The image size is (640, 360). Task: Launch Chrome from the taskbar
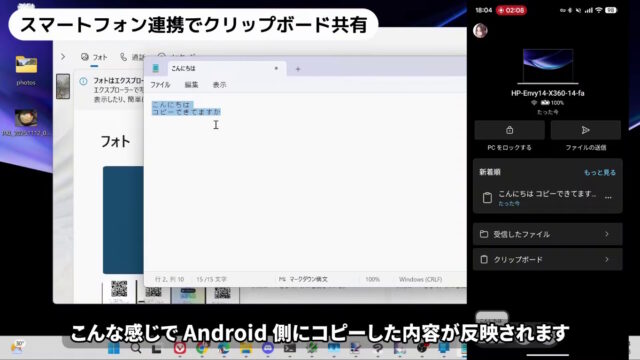(x=202, y=348)
